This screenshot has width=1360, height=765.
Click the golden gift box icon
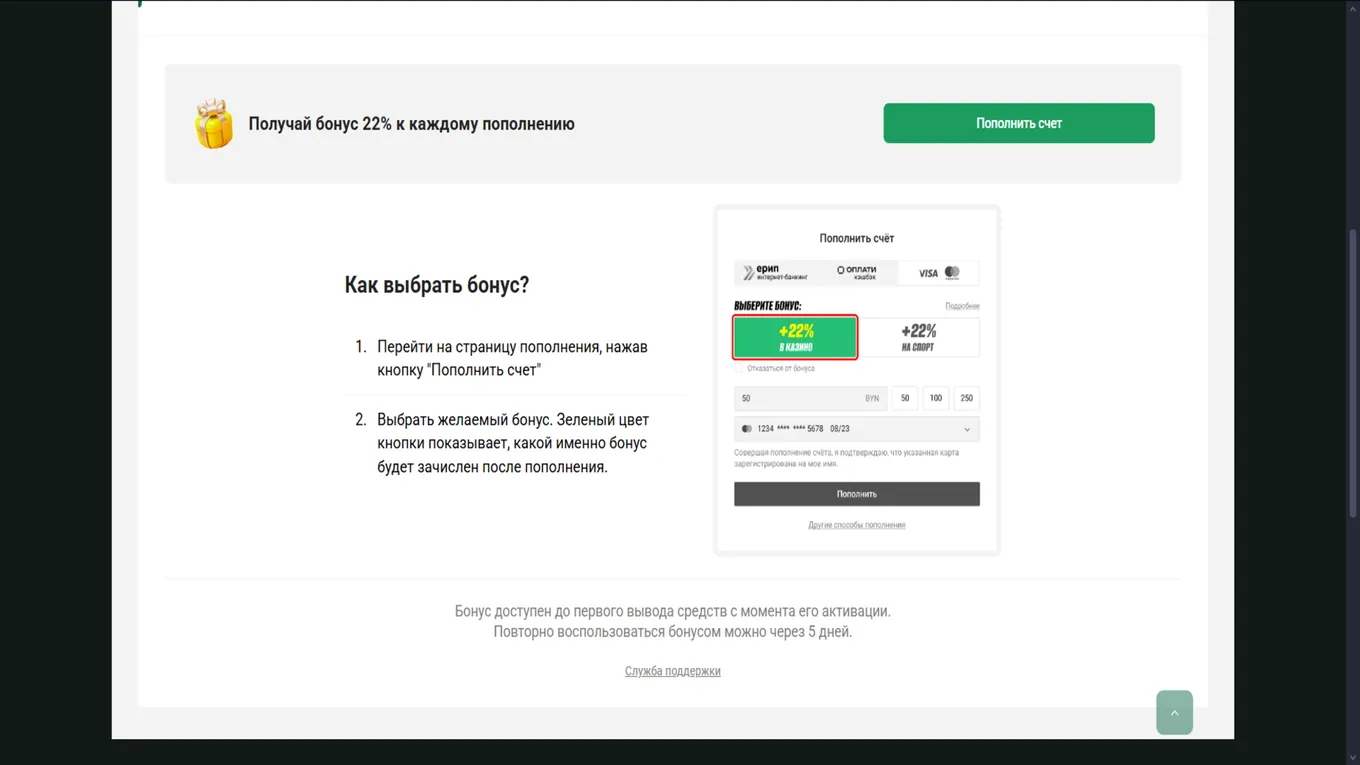coord(213,124)
